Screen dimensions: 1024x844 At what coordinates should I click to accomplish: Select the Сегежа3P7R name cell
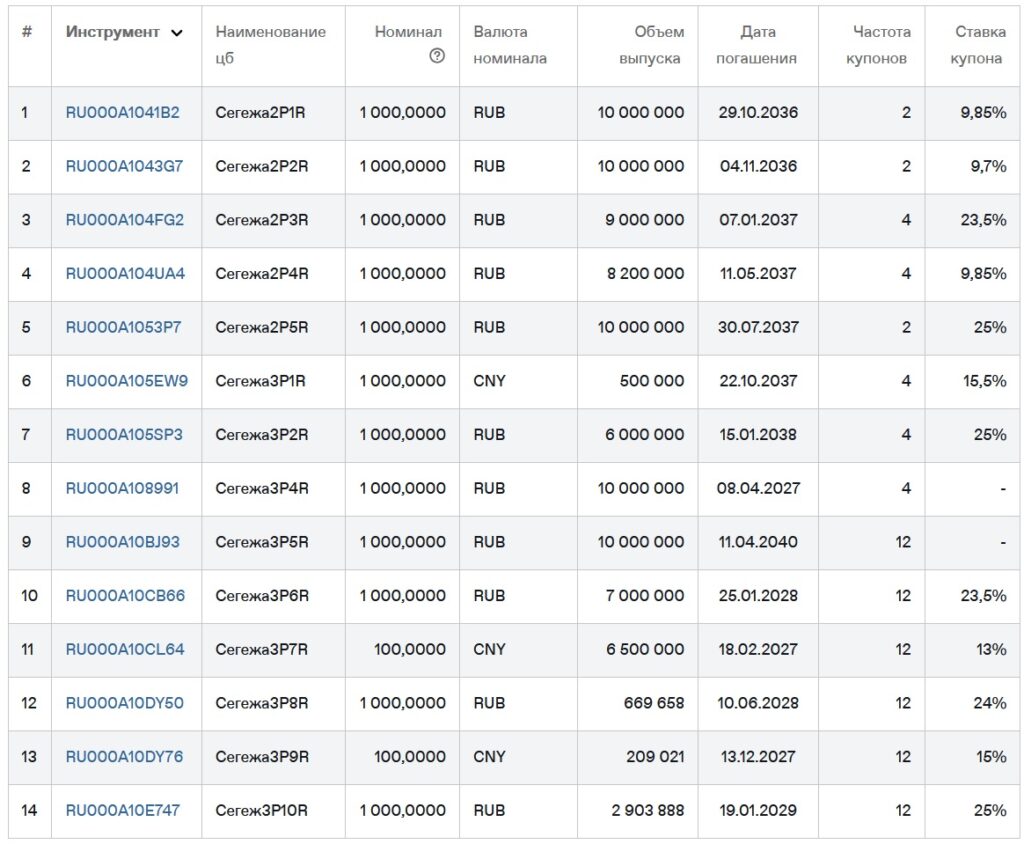(262, 649)
